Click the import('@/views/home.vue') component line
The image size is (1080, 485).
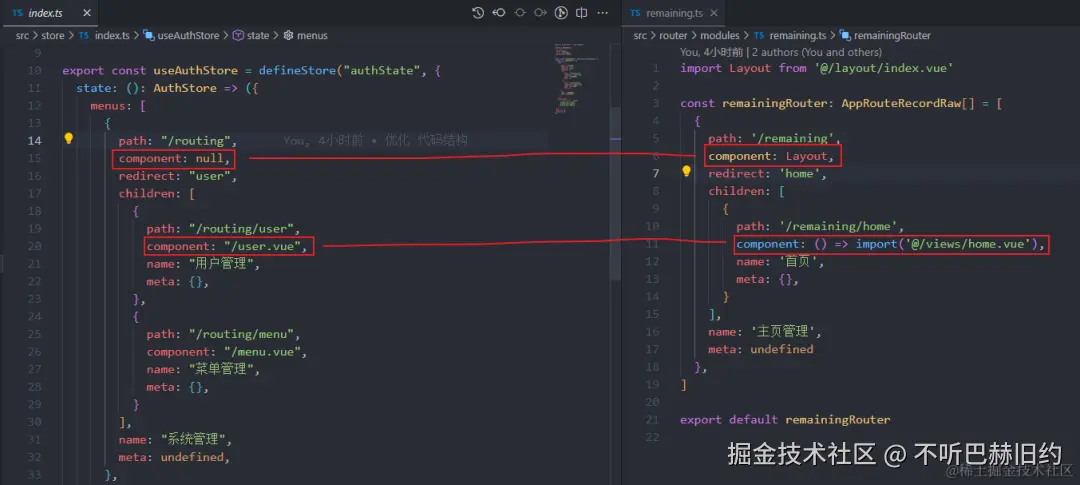[891, 244]
